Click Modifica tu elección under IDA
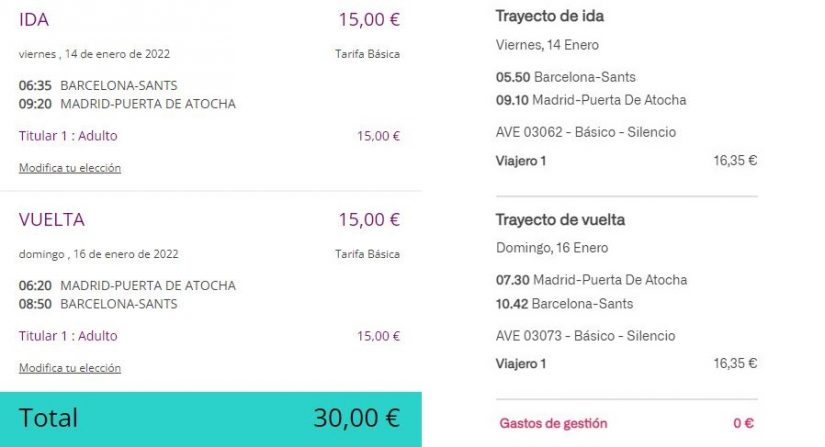The width and height of the screenshot is (825, 447). pos(70,168)
